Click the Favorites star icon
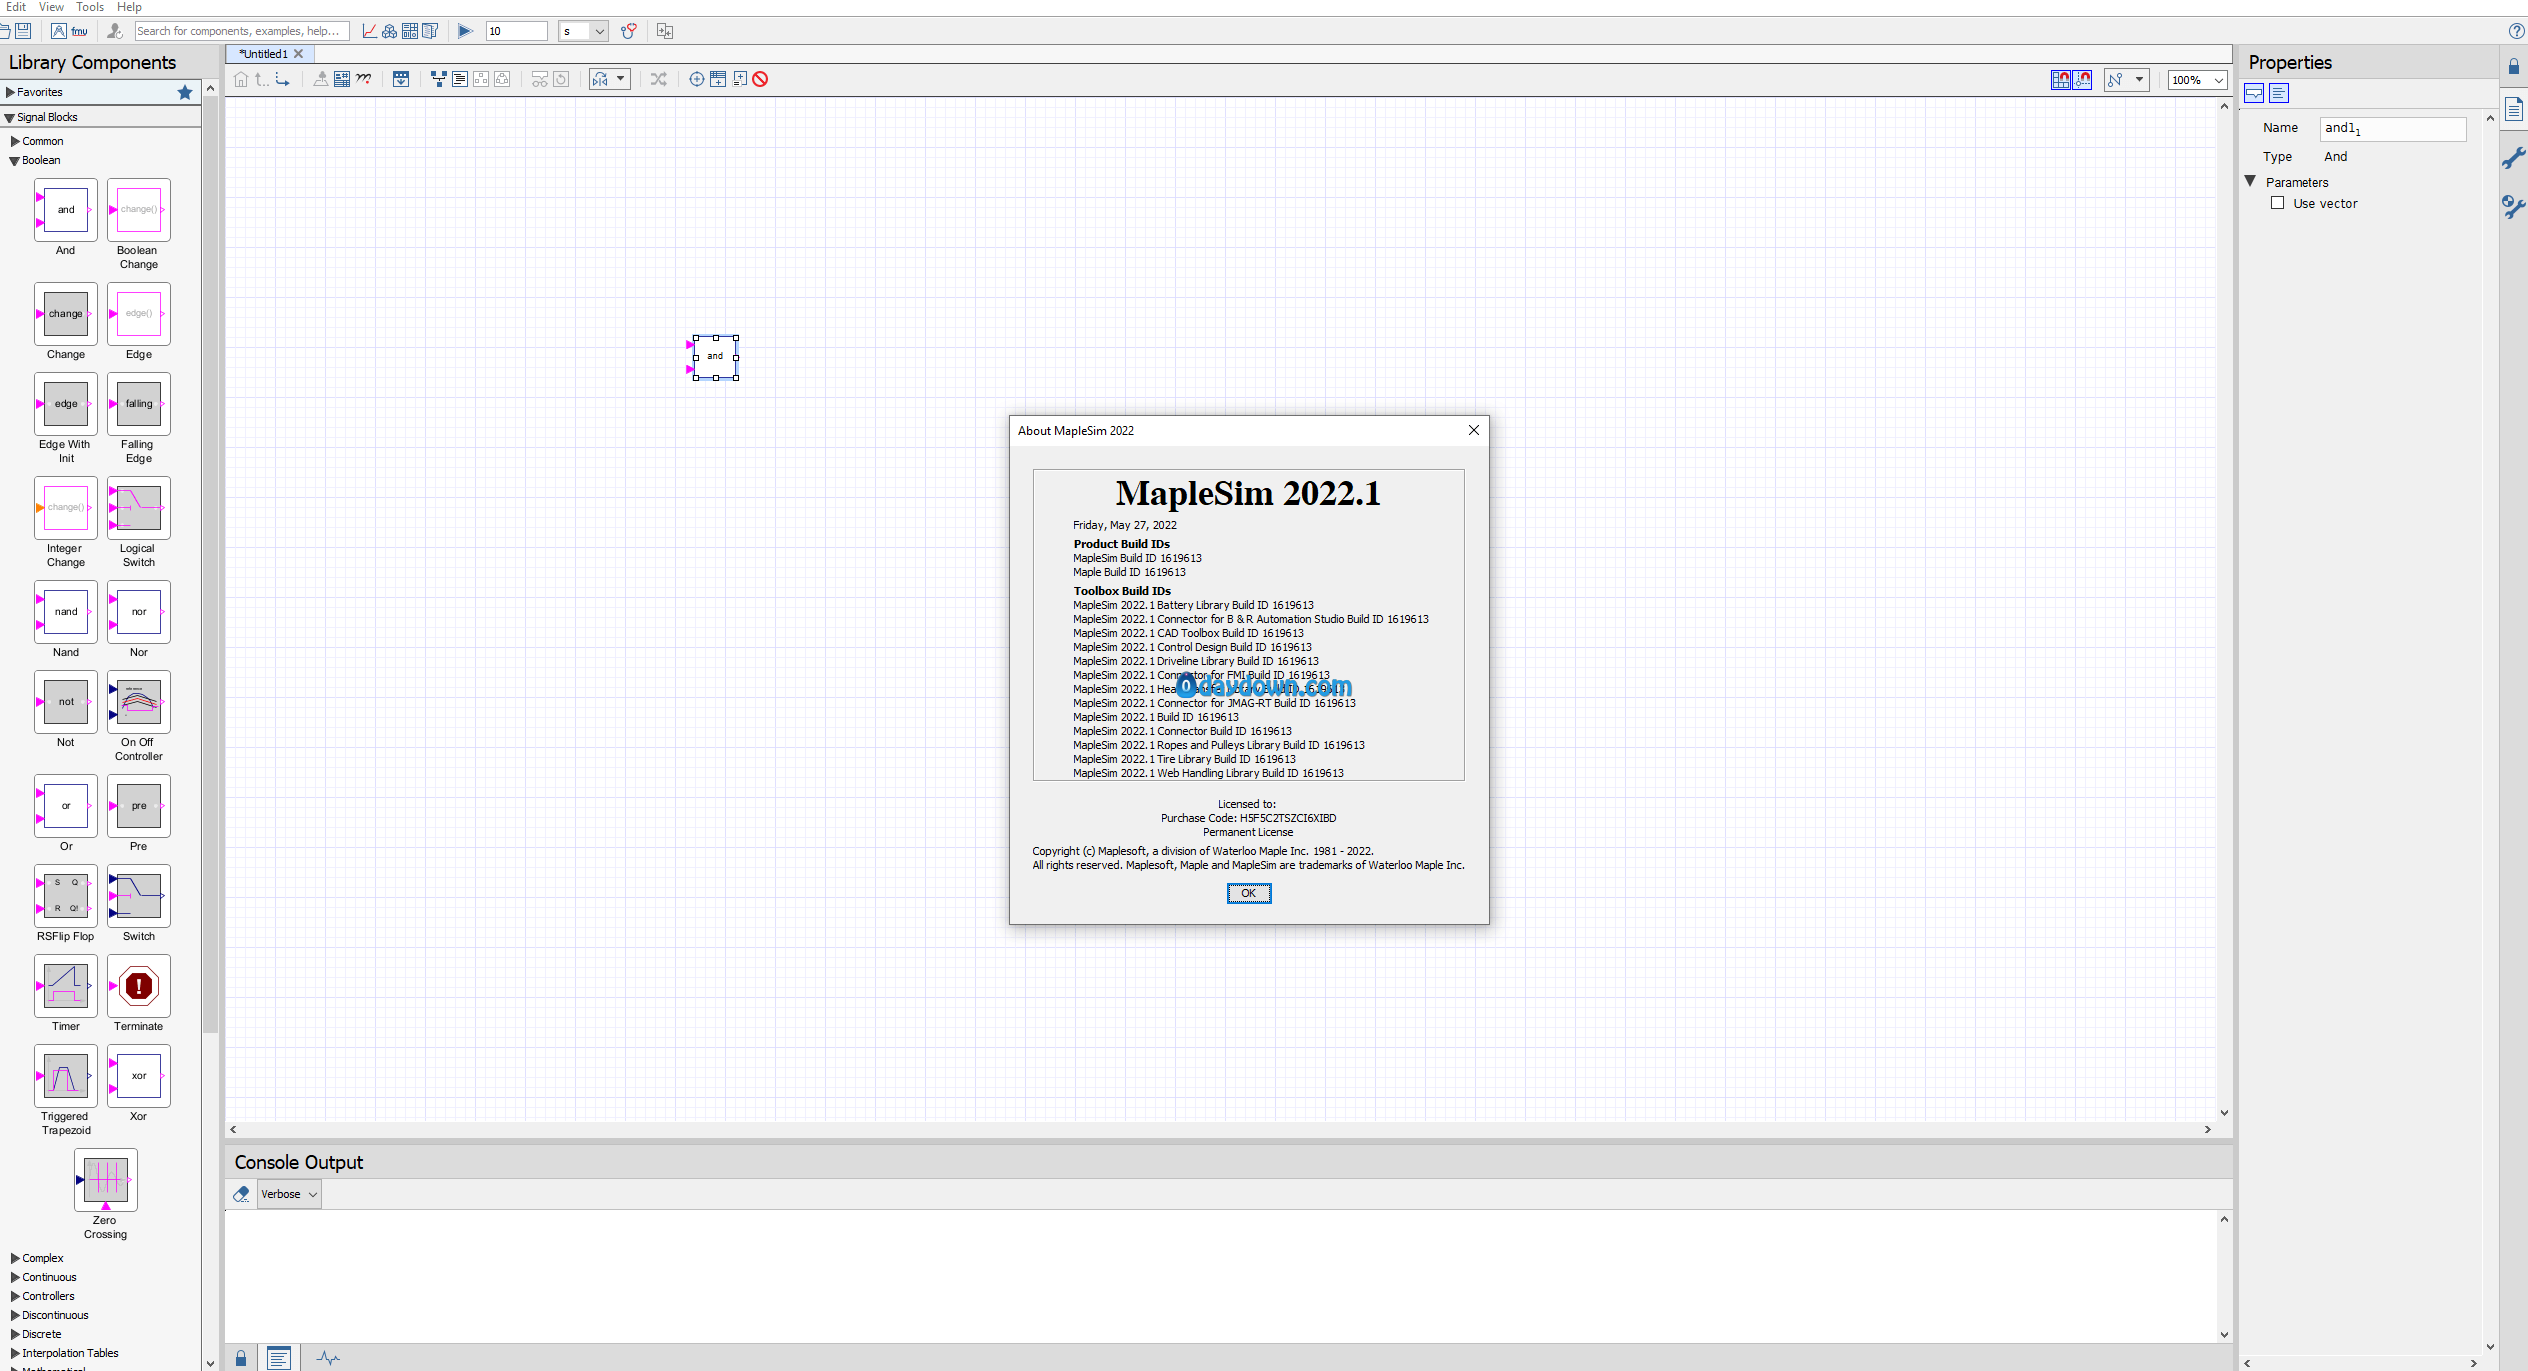Viewport: 2528px width, 1371px height. coord(185,92)
